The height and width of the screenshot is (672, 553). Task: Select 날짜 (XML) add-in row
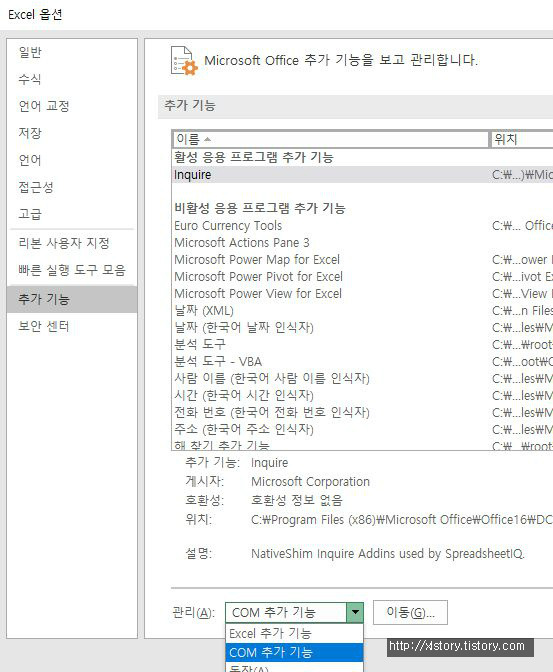coord(362,311)
